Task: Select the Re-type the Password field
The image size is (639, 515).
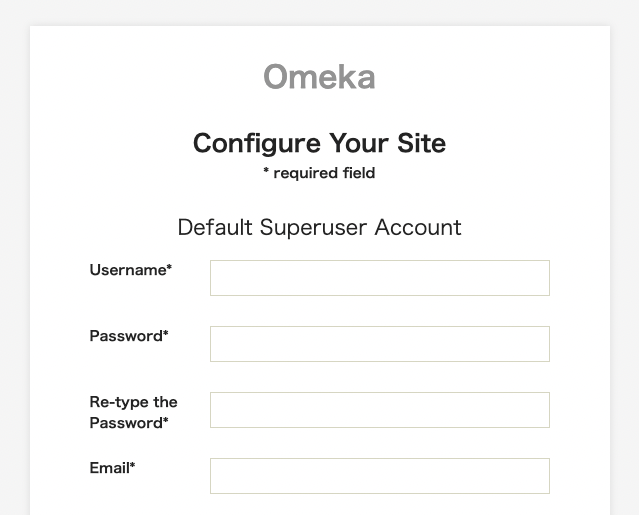Action: 379,410
